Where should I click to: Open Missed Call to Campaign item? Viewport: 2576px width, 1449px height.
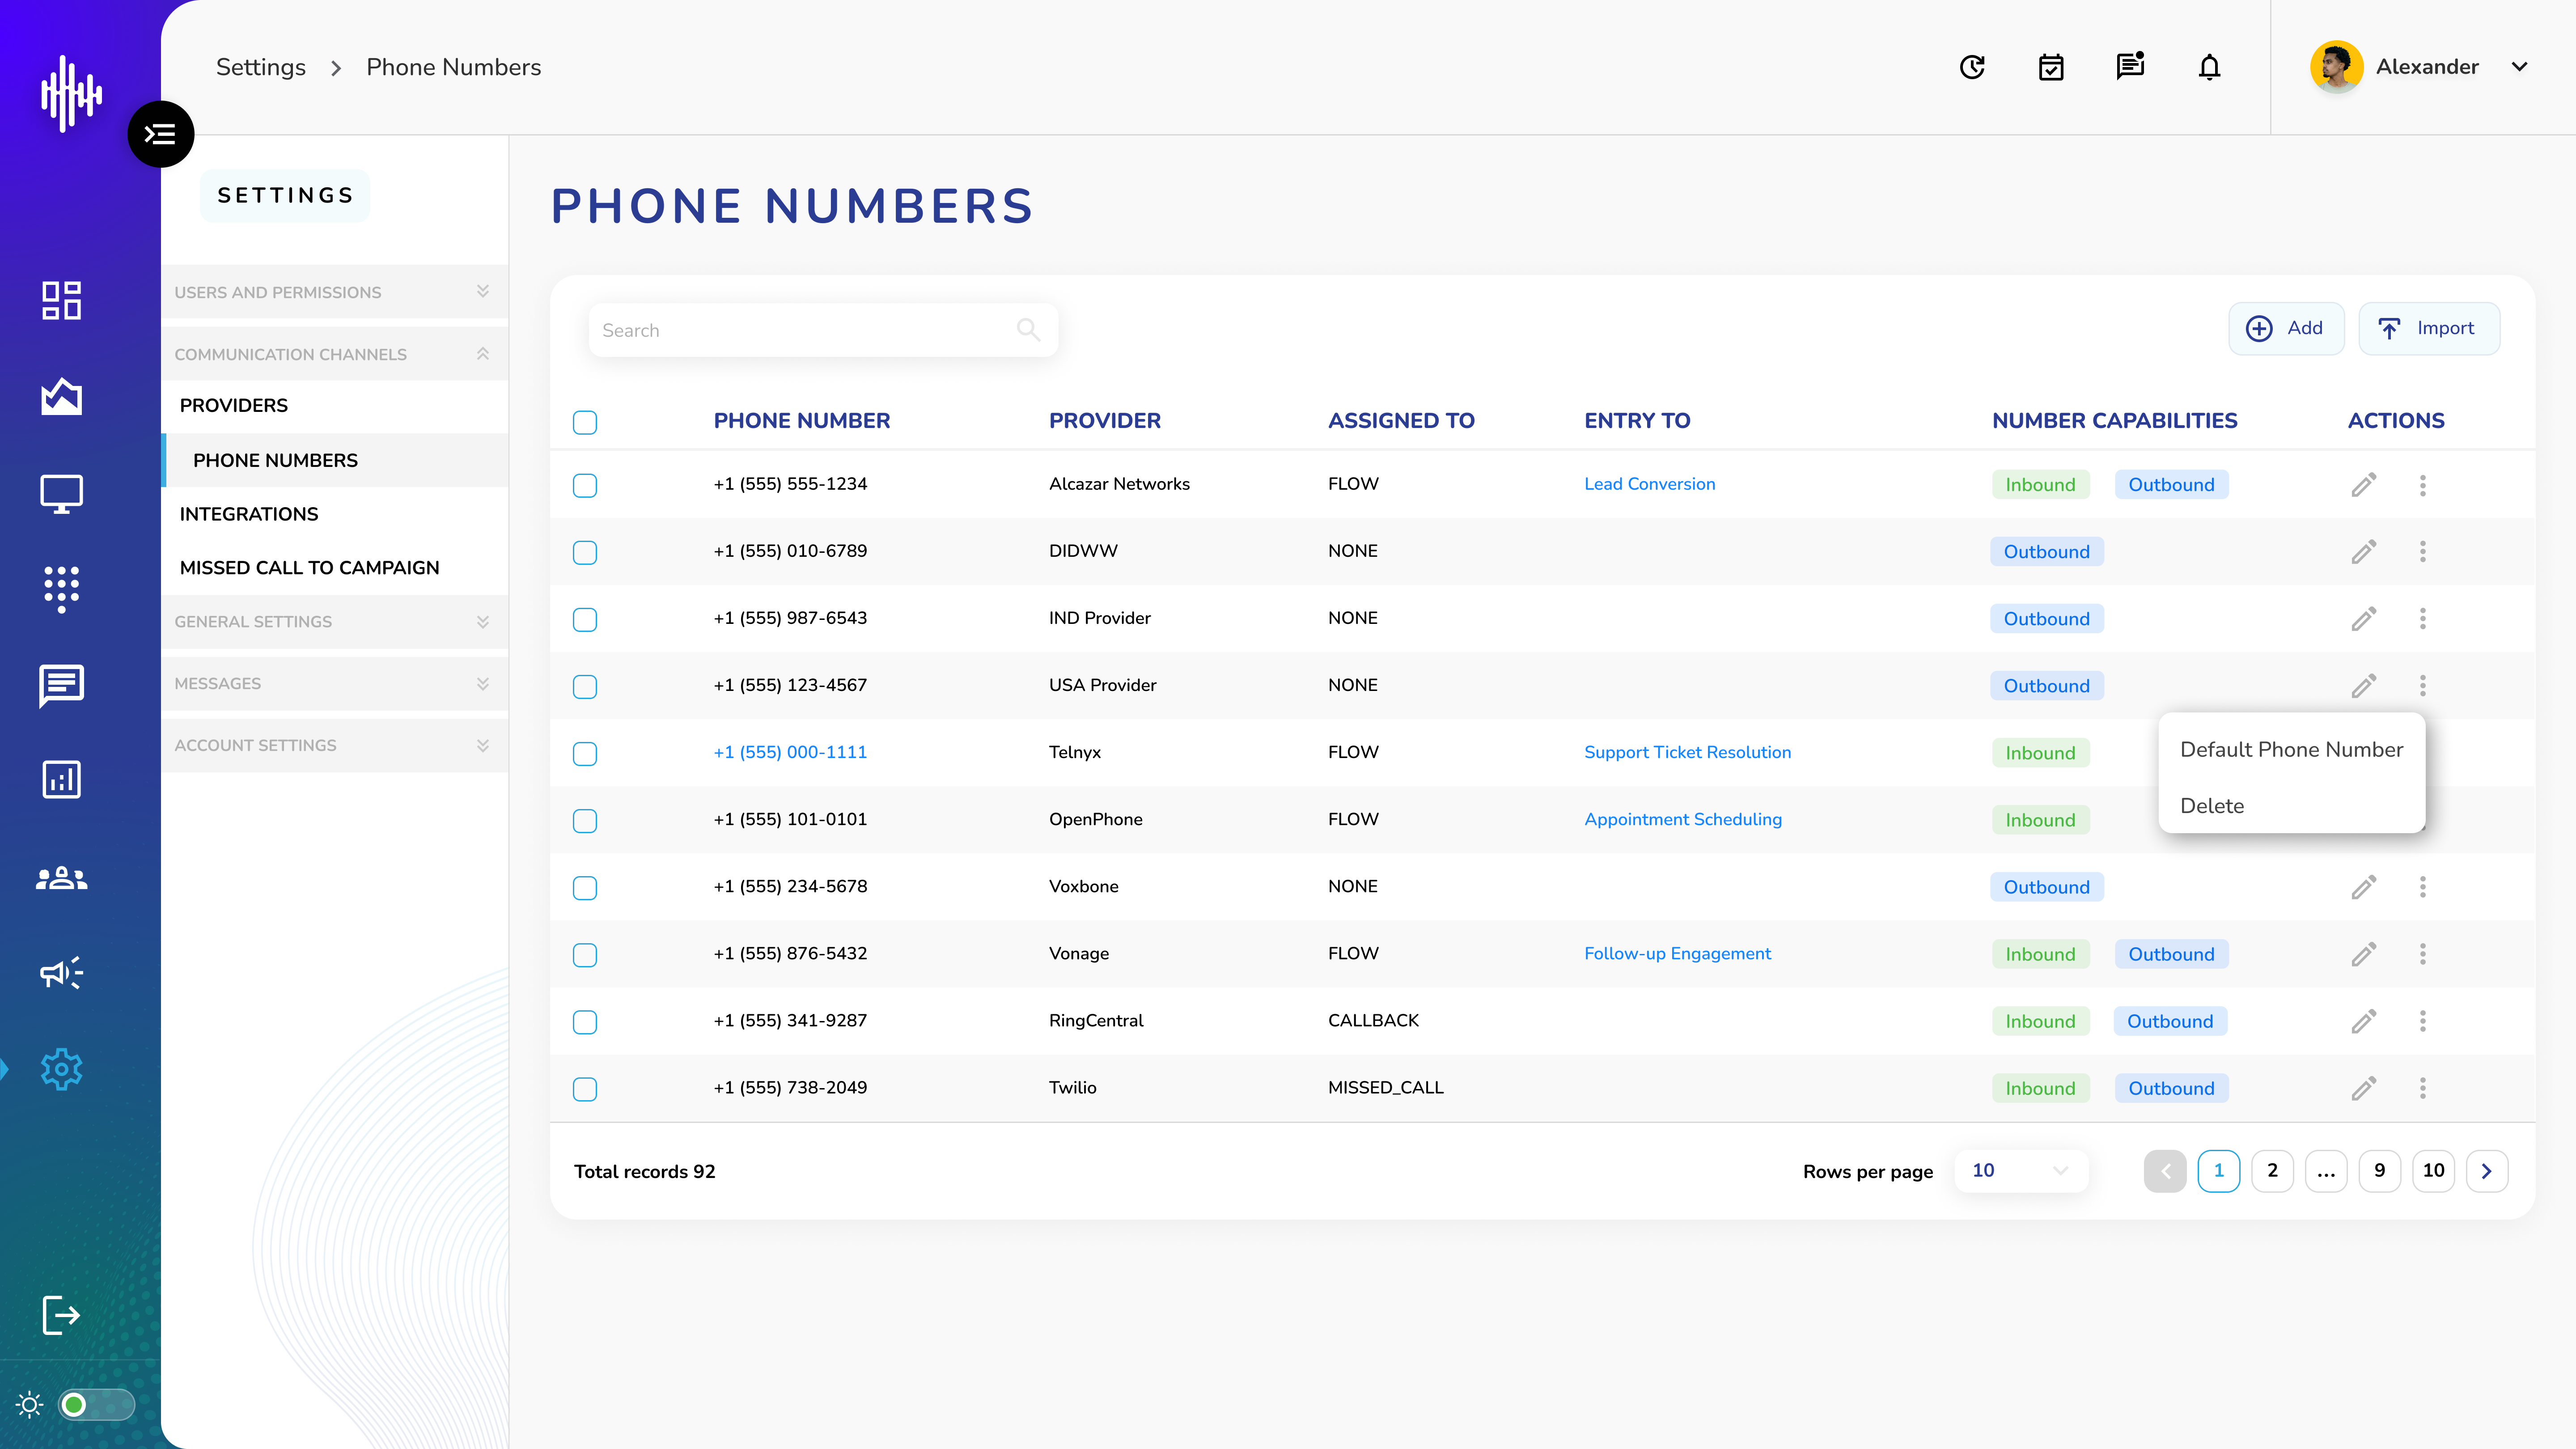click(309, 567)
